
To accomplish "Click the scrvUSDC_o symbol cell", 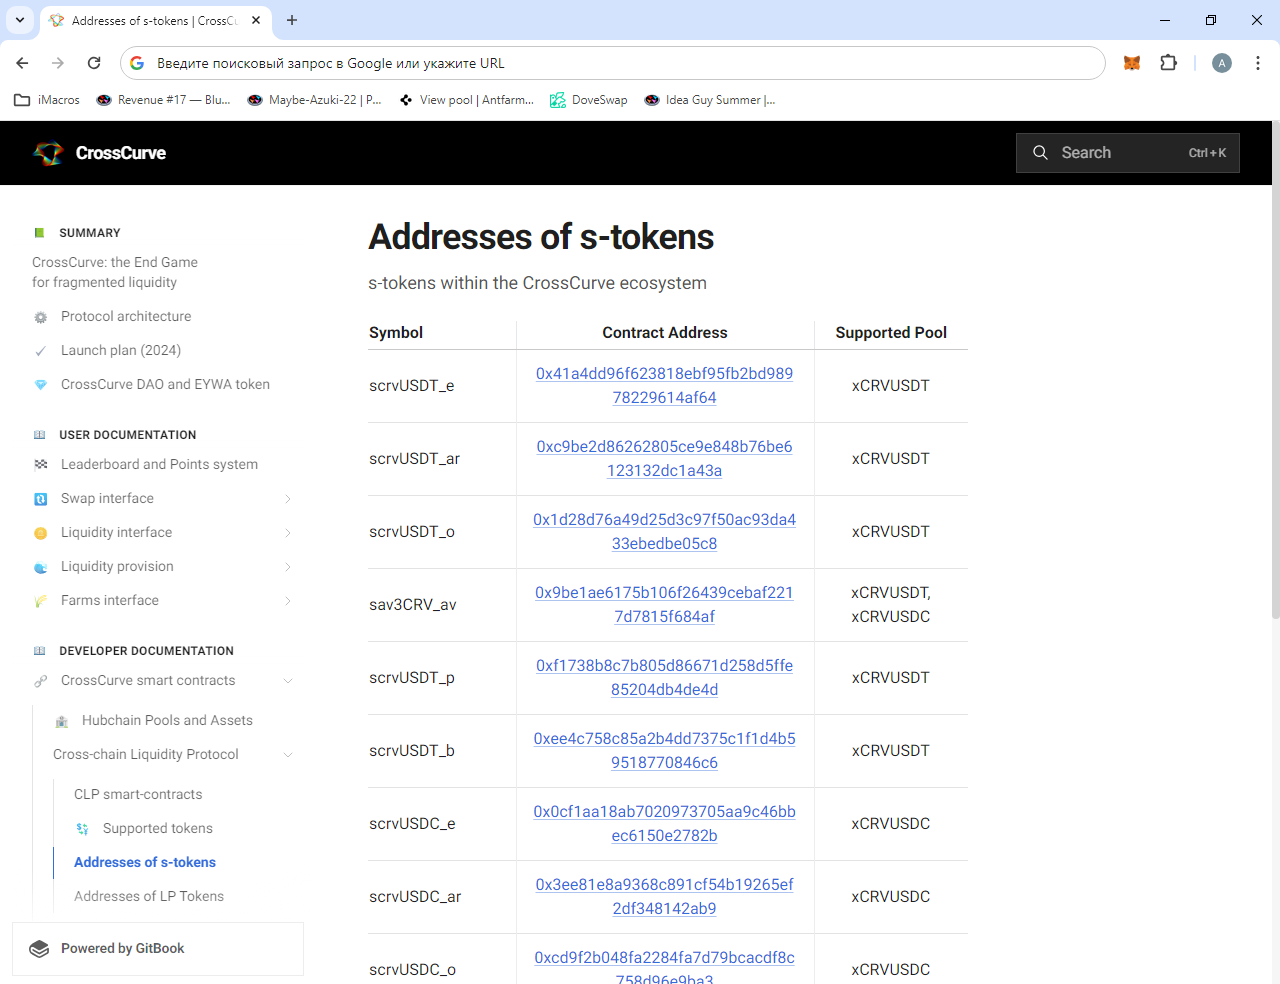I will [412, 970].
